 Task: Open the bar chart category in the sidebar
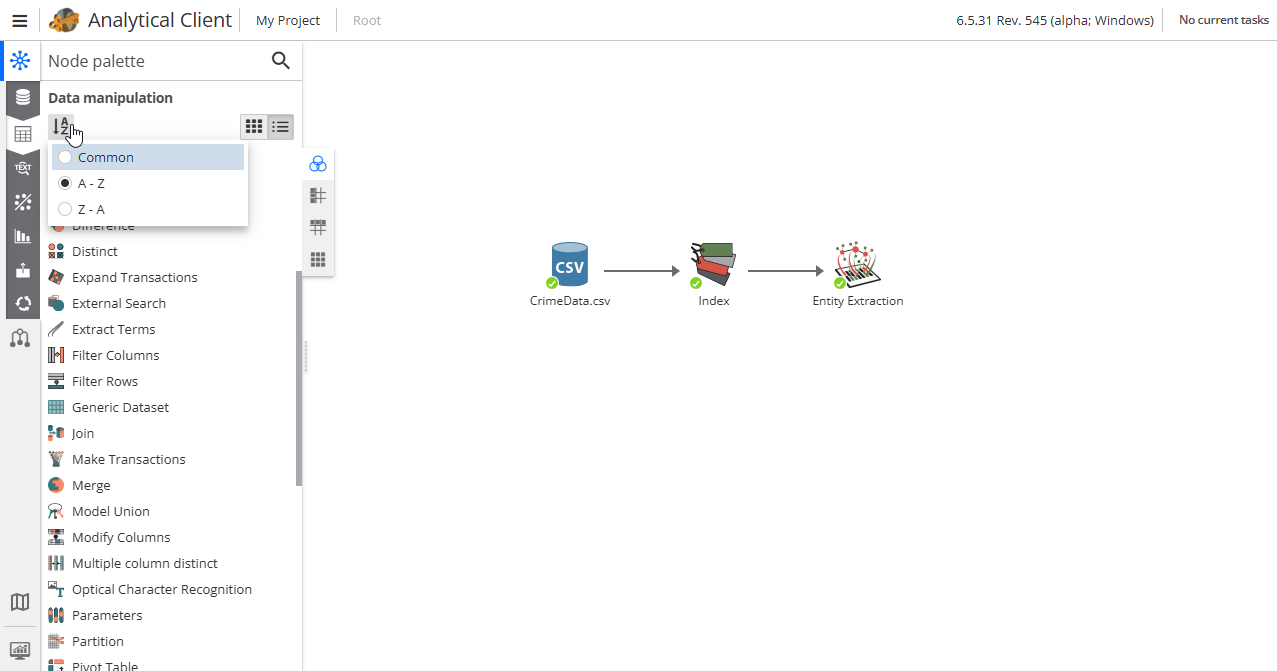point(21,236)
